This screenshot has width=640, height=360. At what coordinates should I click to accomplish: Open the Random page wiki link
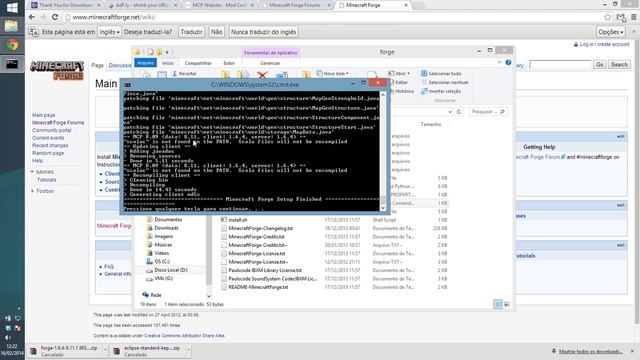click(48, 153)
